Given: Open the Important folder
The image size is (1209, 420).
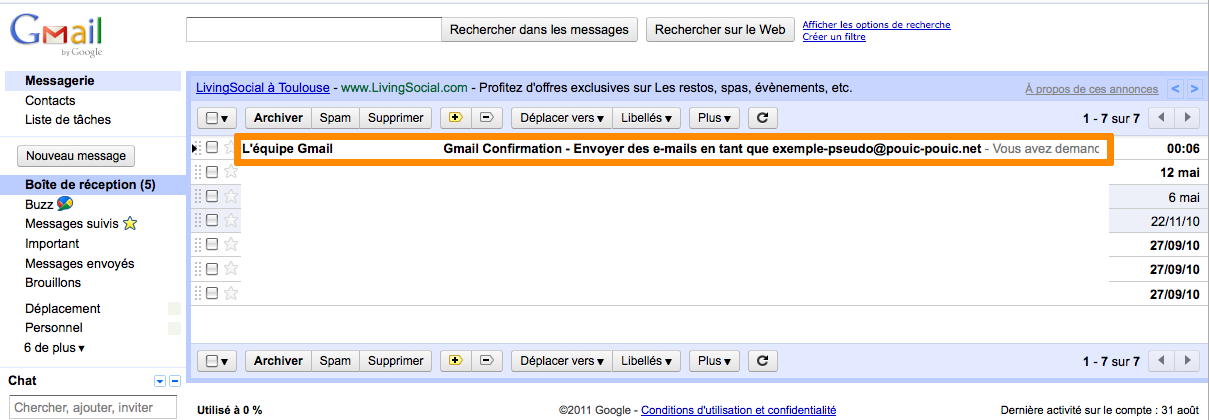Looking at the screenshot, I should (x=52, y=244).
